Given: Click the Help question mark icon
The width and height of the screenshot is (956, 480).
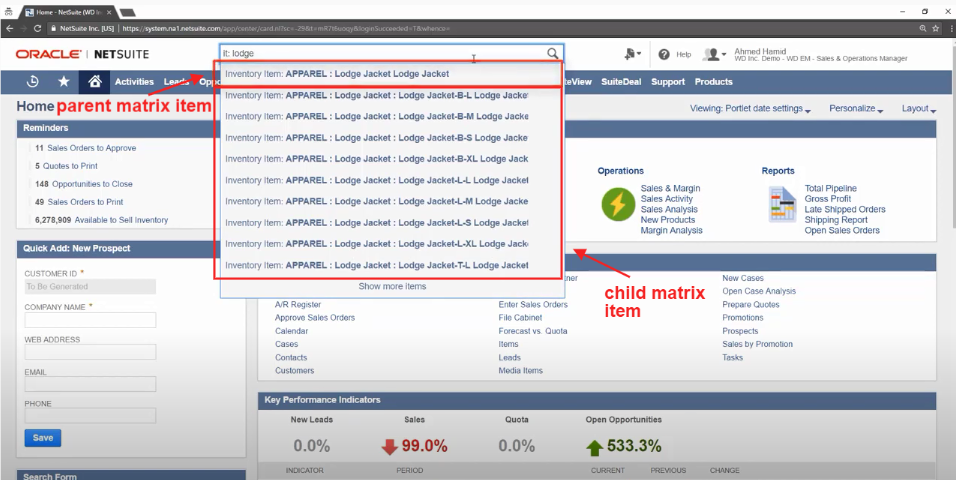Looking at the screenshot, I should coord(664,54).
